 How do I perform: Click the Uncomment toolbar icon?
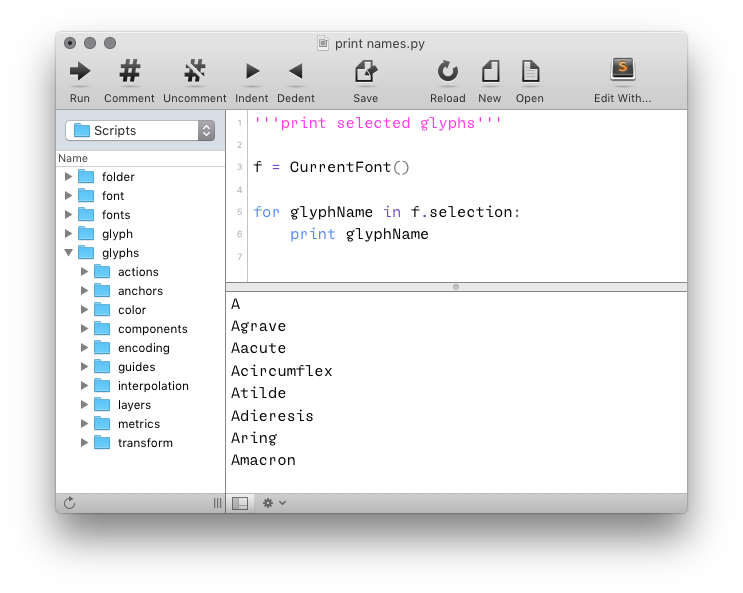[195, 71]
